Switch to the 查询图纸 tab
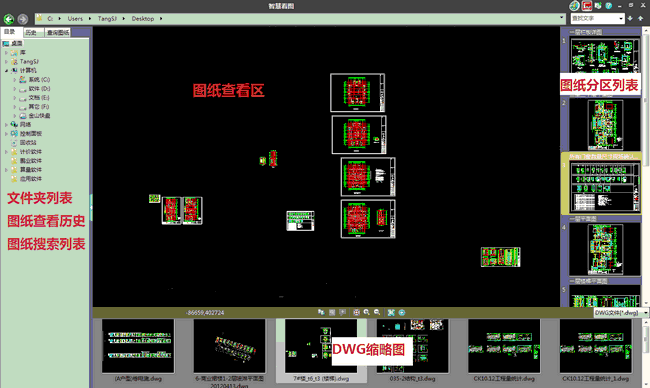This screenshot has width=650, height=388. 58,32
